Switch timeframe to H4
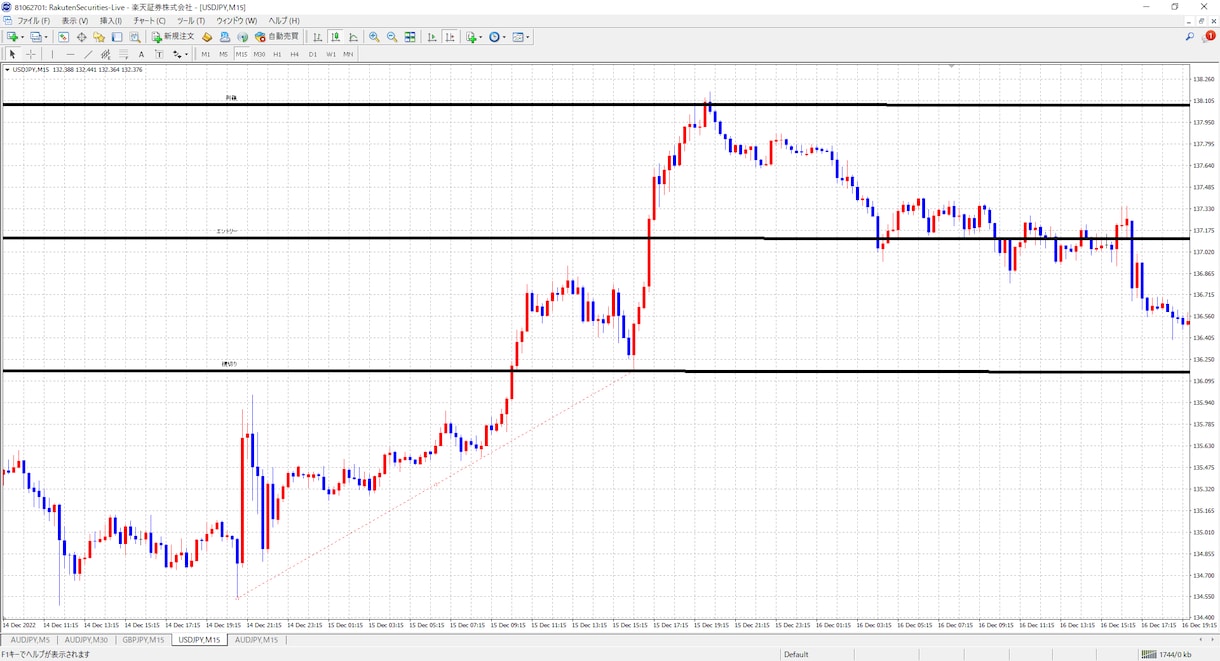The height and width of the screenshot is (661, 1220). (x=295, y=54)
